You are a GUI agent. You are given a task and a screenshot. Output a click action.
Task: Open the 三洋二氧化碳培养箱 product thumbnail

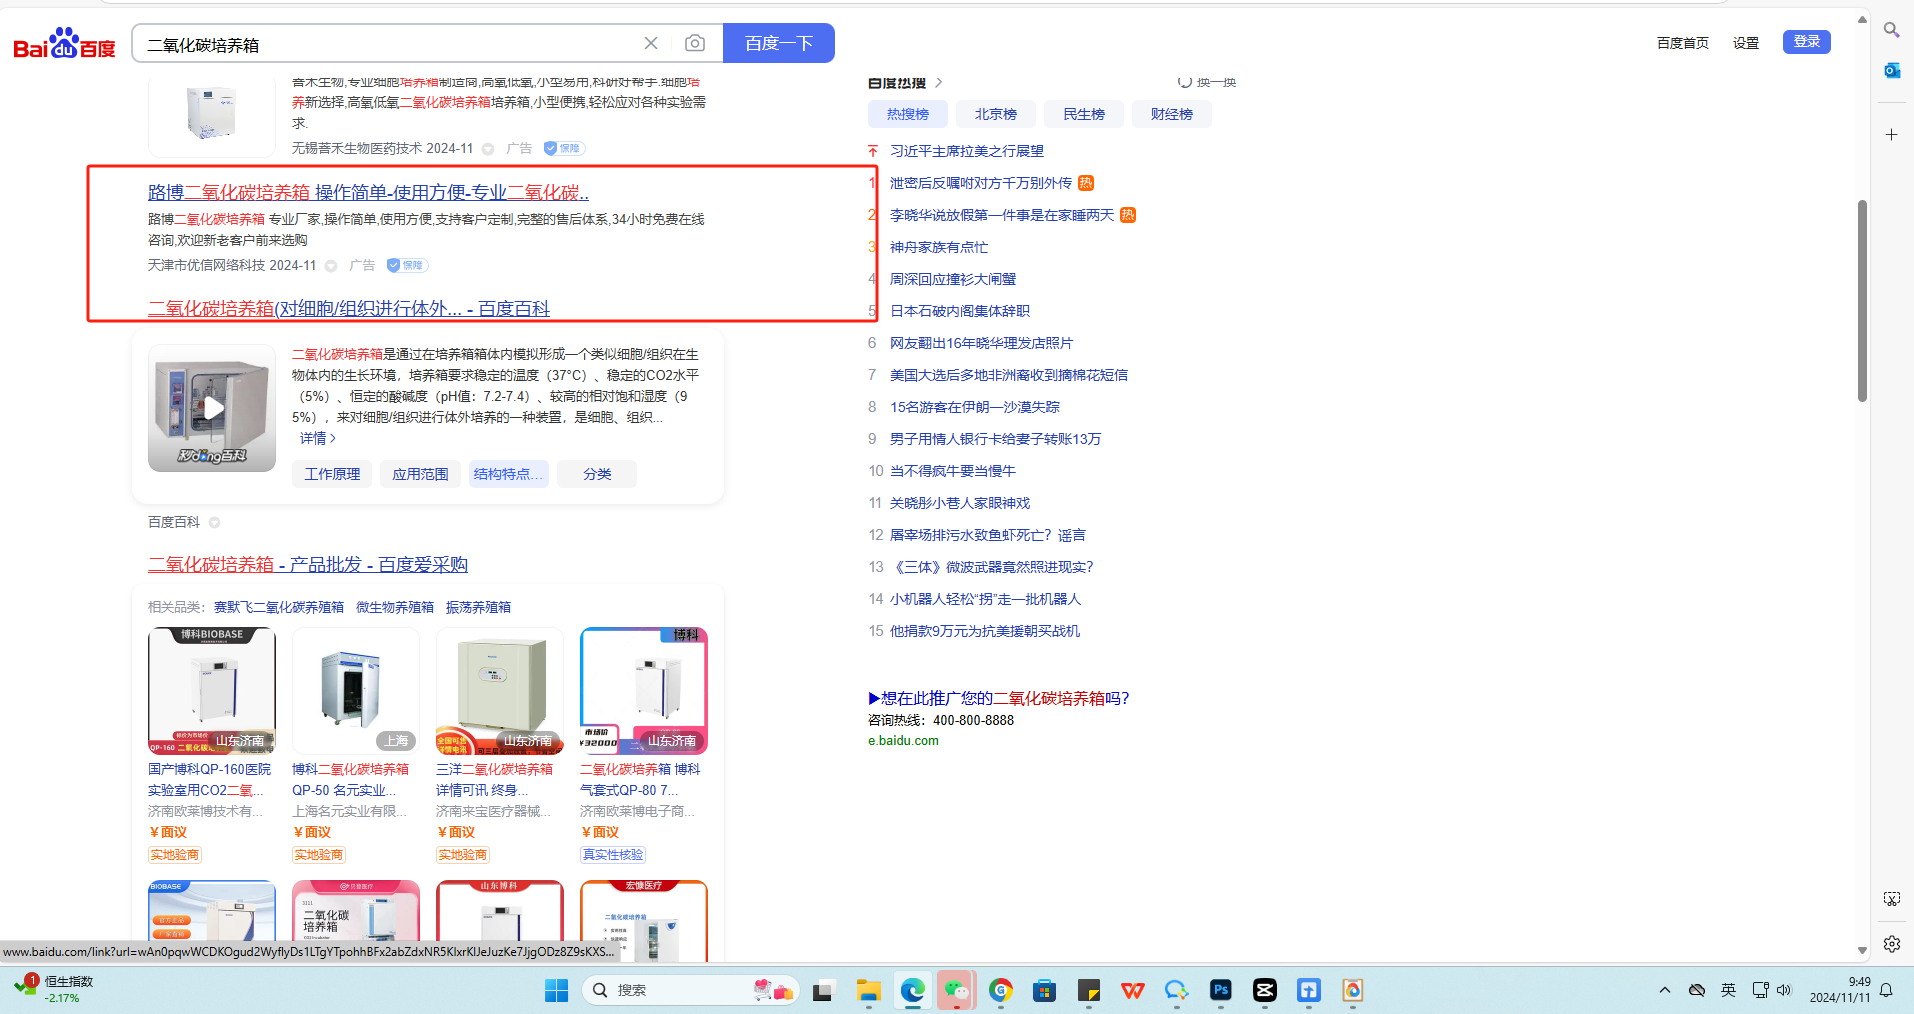pyautogui.click(x=500, y=690)
